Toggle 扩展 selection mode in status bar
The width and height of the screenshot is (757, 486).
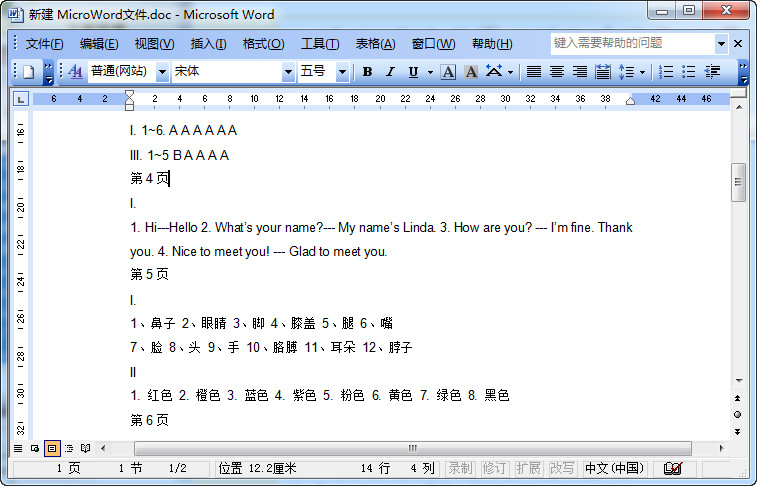tap(528, 468)
